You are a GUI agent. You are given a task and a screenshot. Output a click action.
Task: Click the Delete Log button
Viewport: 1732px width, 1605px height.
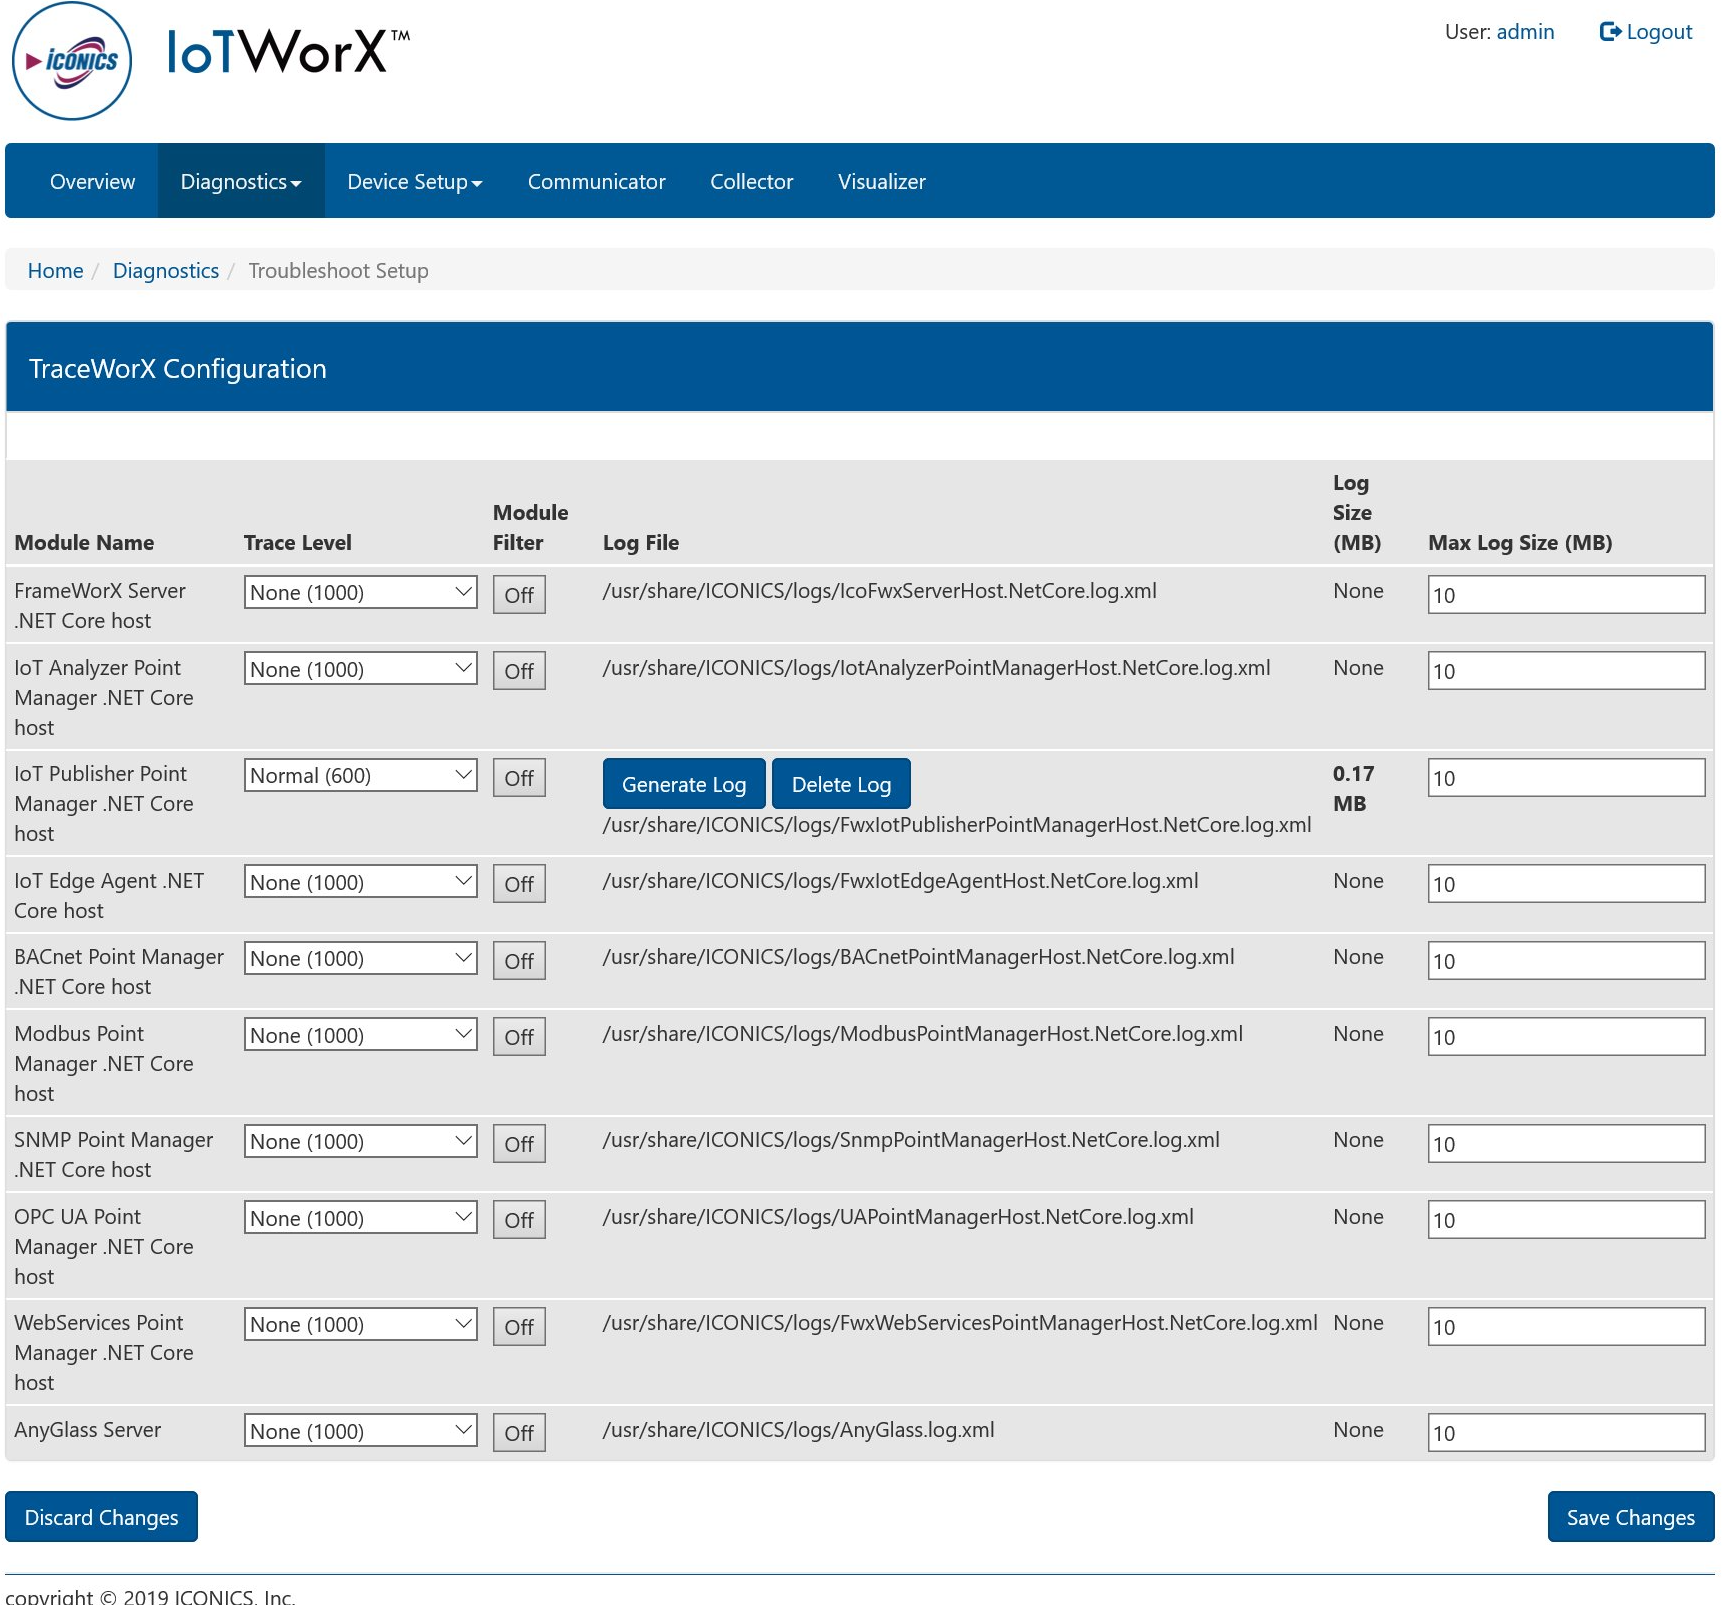click(x=840, y=785)
